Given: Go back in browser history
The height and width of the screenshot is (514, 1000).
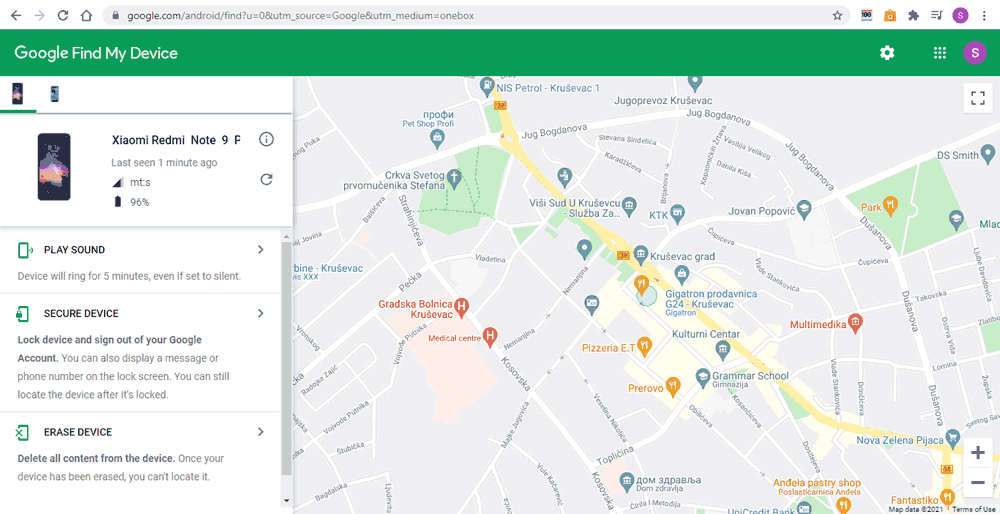Looking at the screenshot, I should point(16,16).
